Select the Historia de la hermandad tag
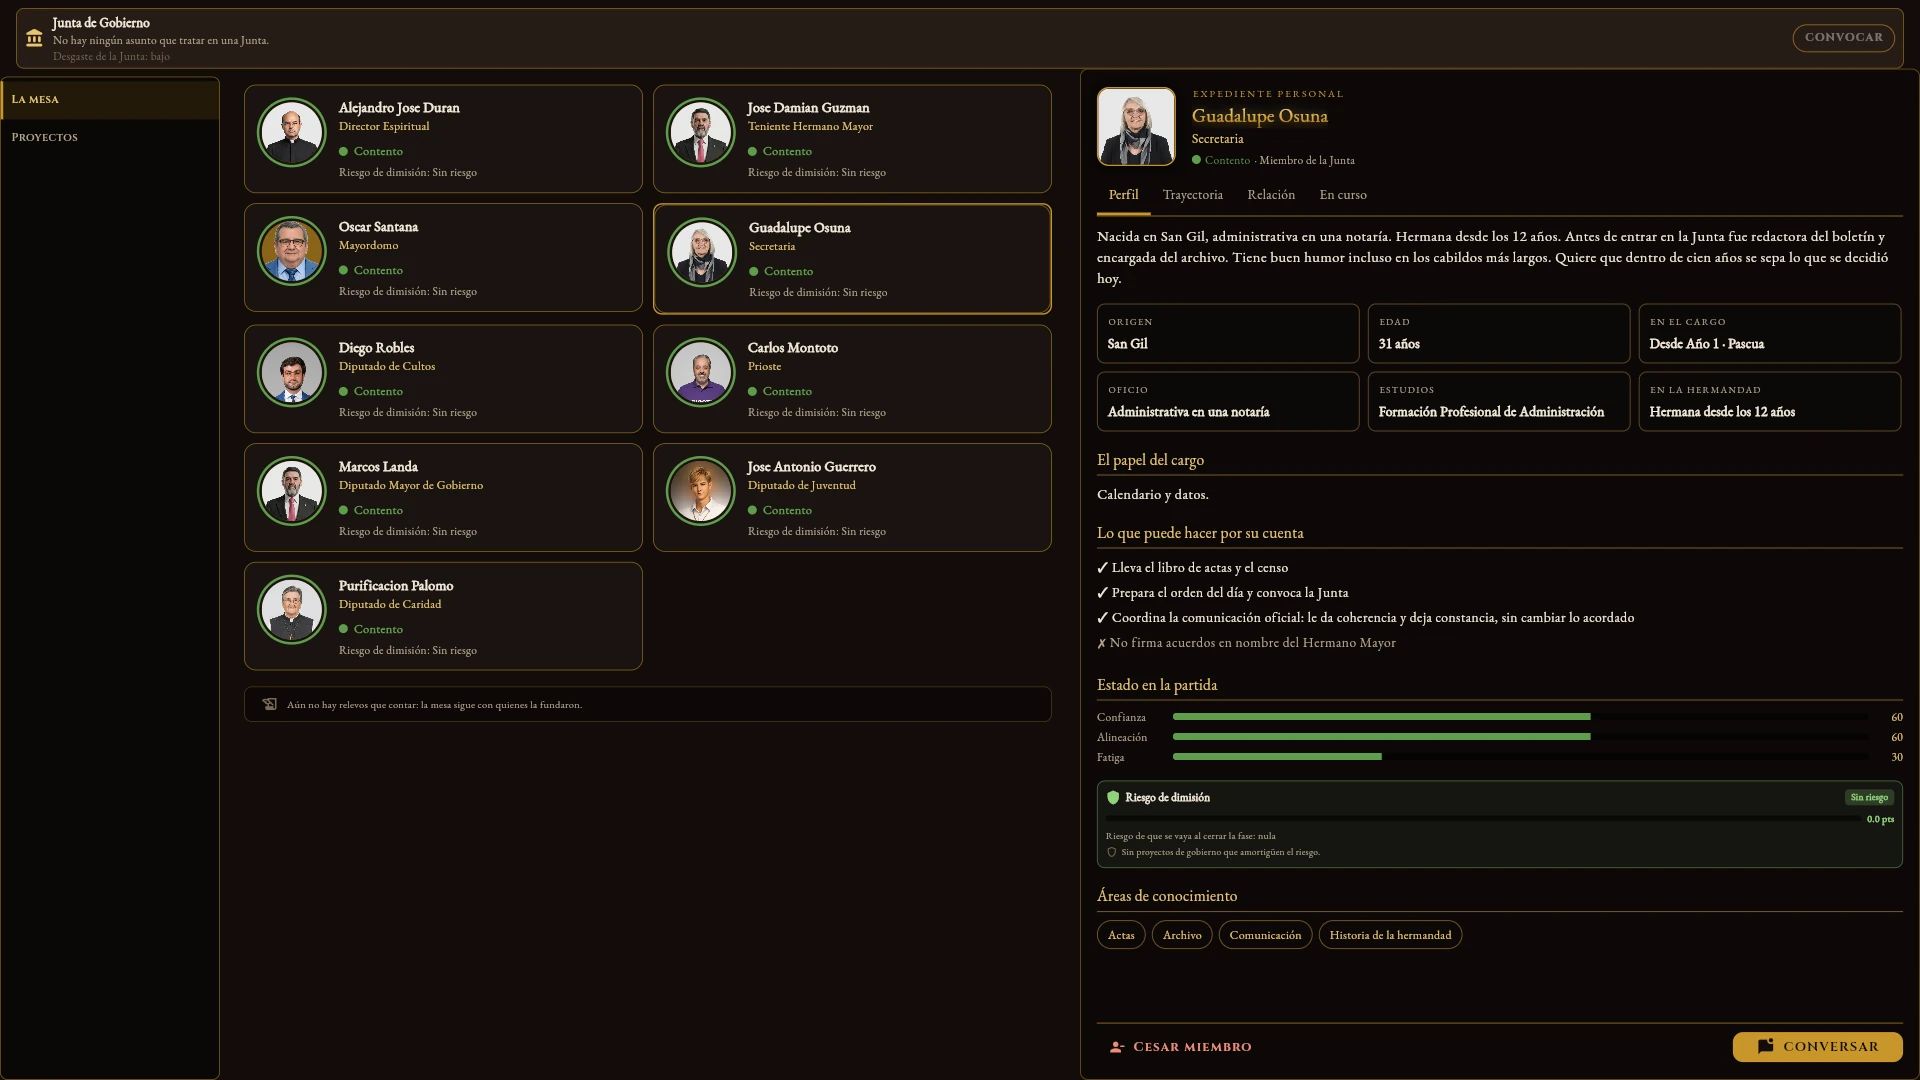Screen dimensions: 1920x1080 point(1390,935)
